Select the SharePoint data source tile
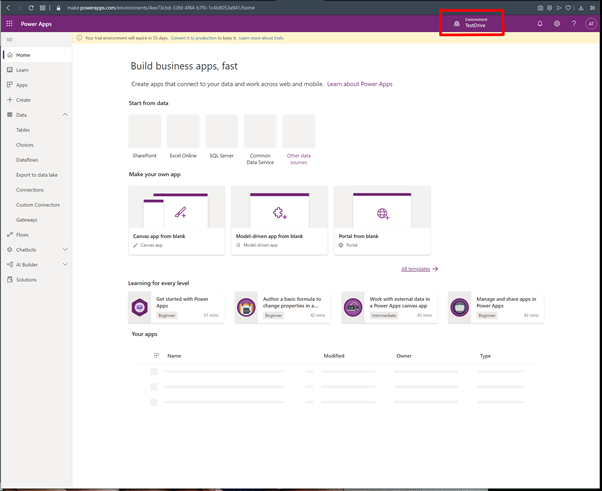 (145, 132)
